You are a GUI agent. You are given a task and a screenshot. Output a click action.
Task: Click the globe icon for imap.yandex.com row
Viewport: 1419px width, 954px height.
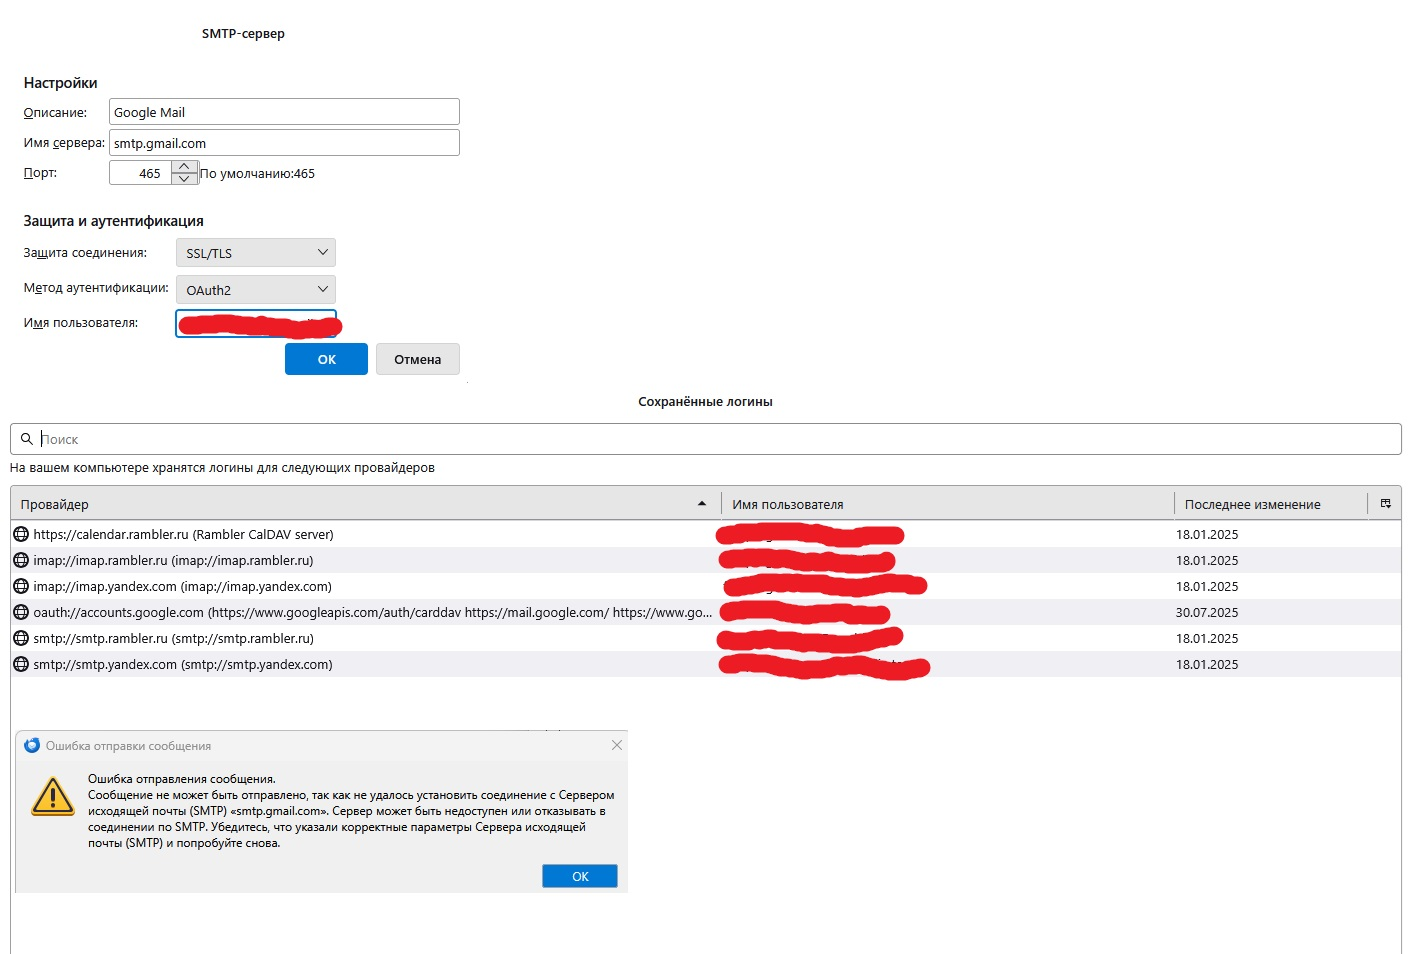pyautogui.click(x=21, y=586)
